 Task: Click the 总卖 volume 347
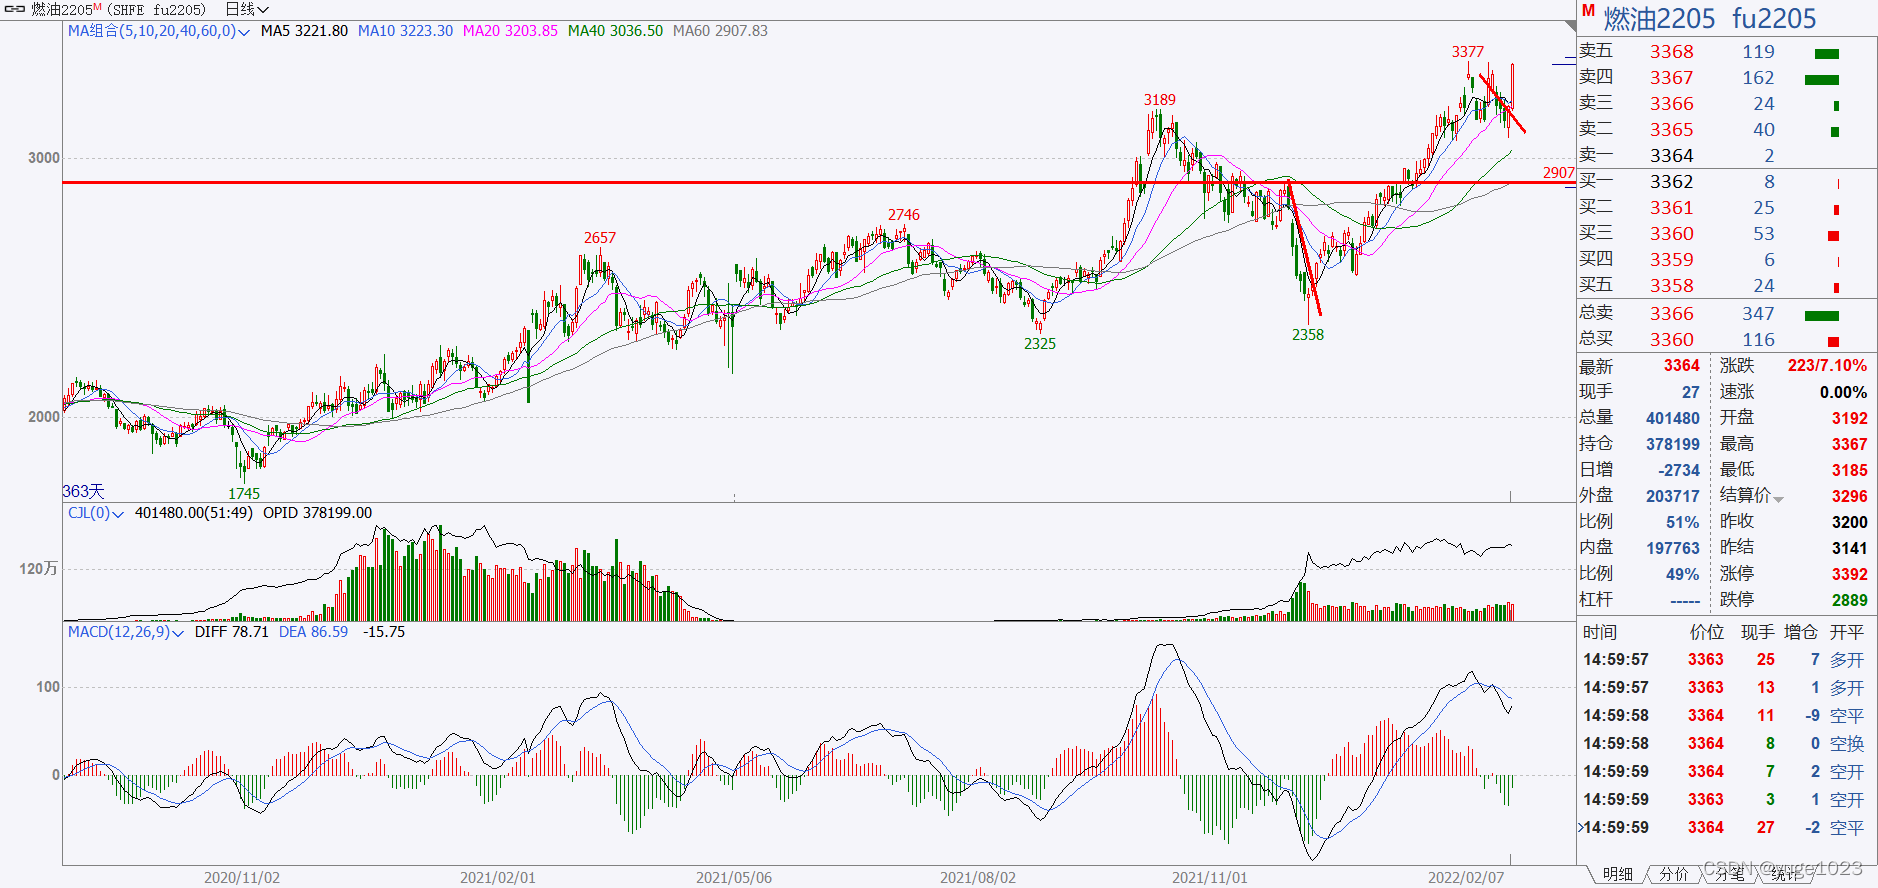pyautogui.click(x=1758, y=314)
